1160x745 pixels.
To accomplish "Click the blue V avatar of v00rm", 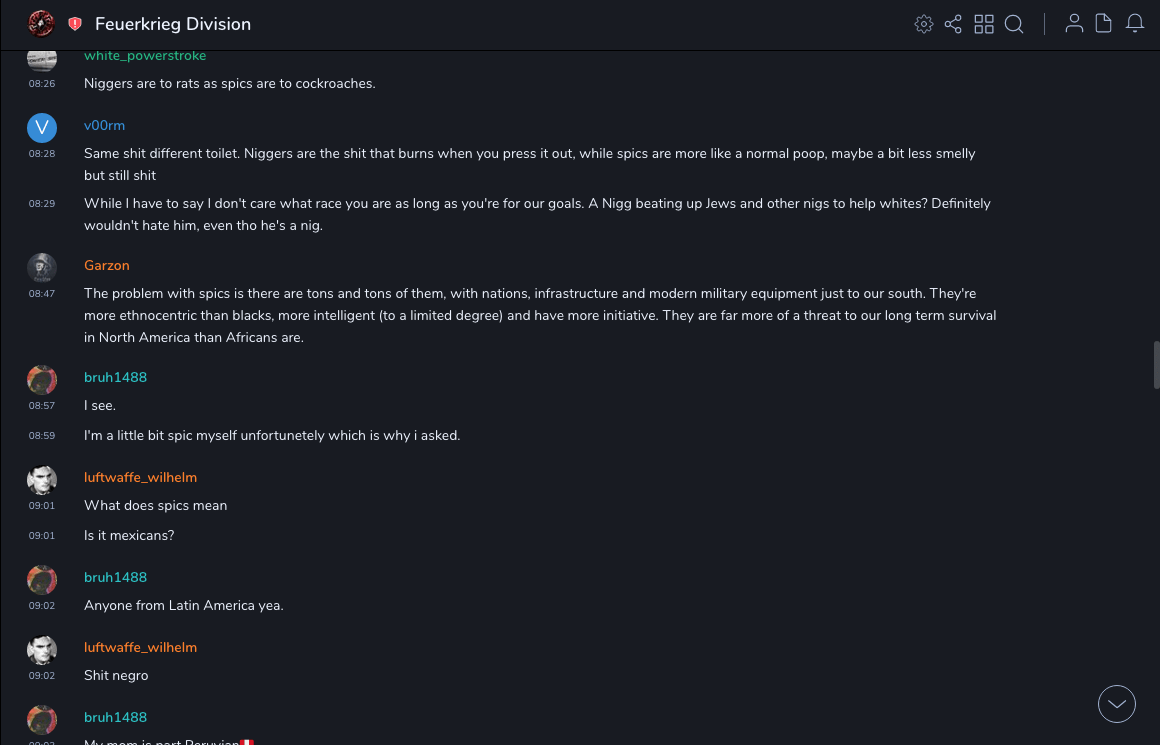I will pos(42,127).
